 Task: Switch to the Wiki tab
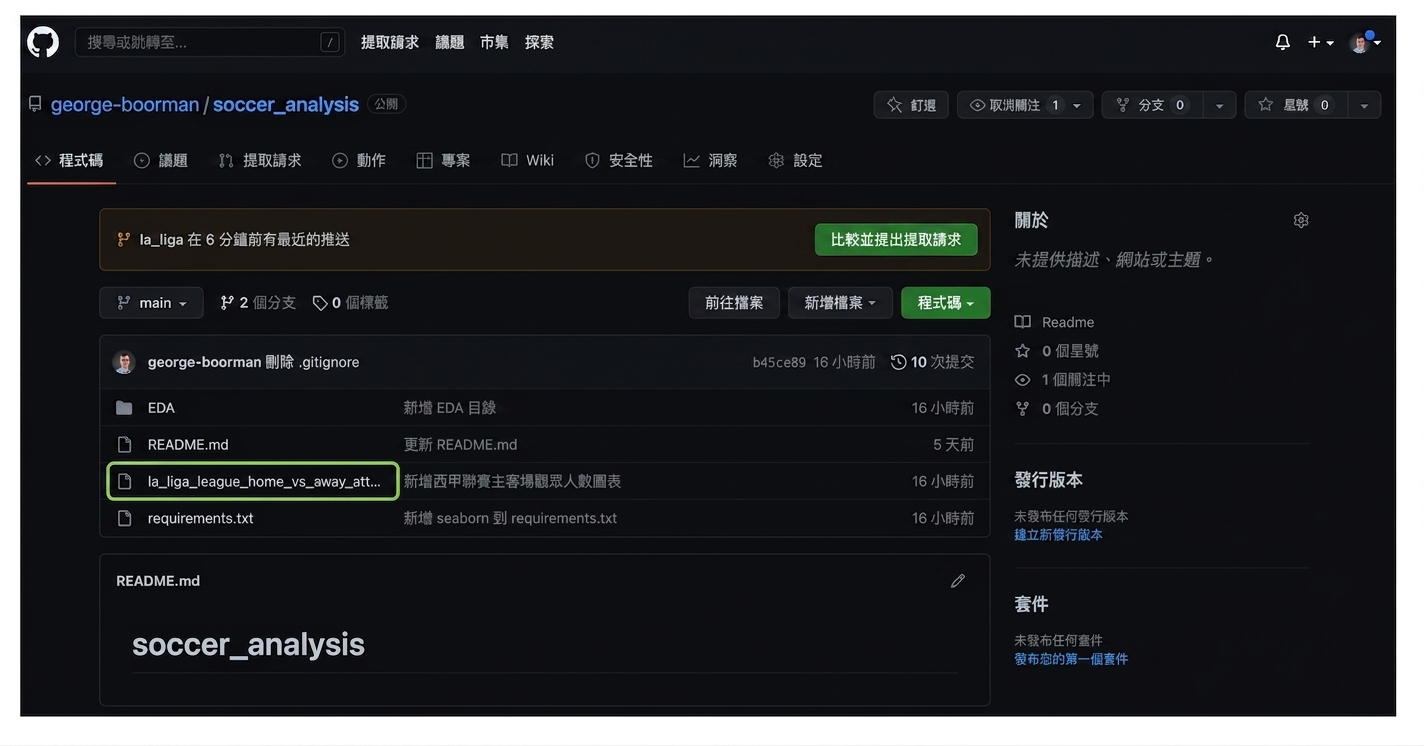pyautogui.click(x=528, y=160)
